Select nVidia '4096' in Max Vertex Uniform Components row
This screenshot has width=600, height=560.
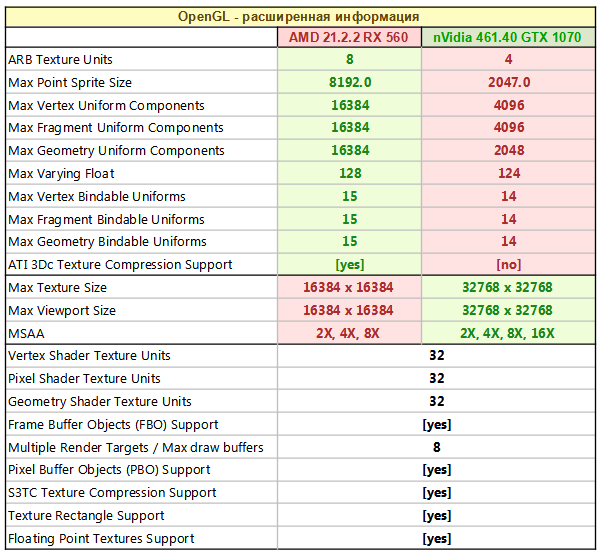508,105
